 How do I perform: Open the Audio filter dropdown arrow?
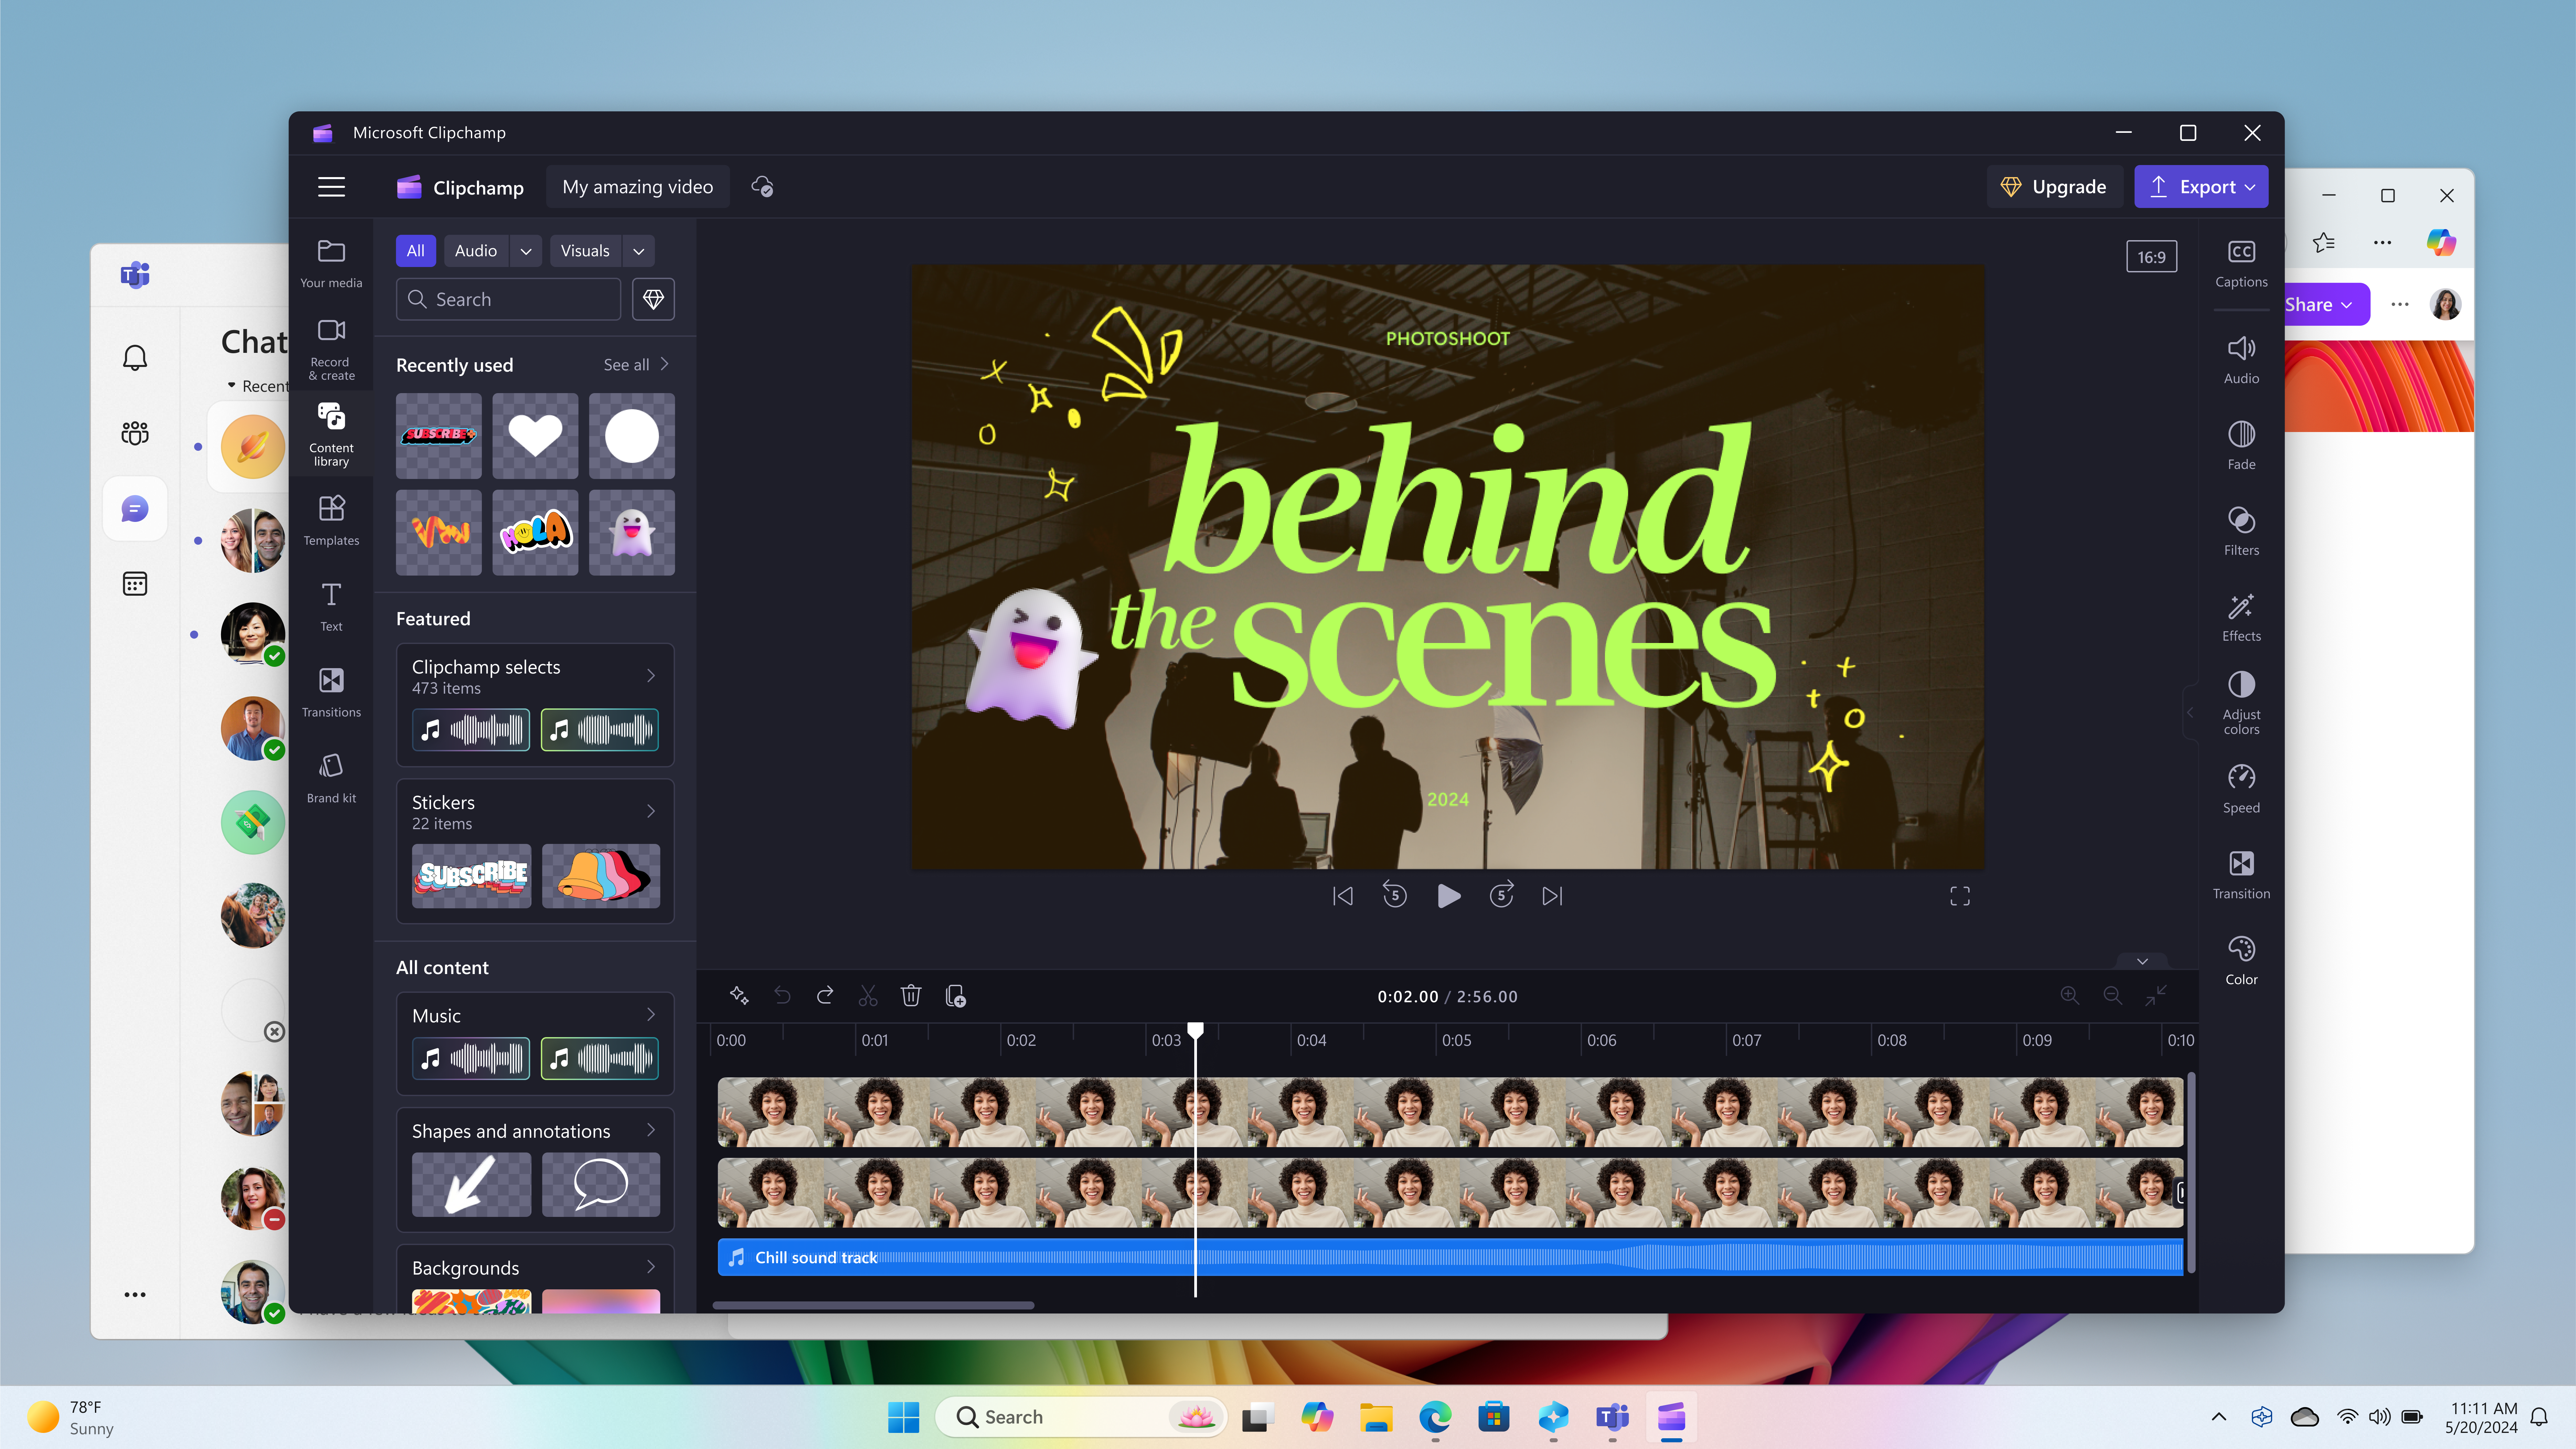tap(526, 251)
